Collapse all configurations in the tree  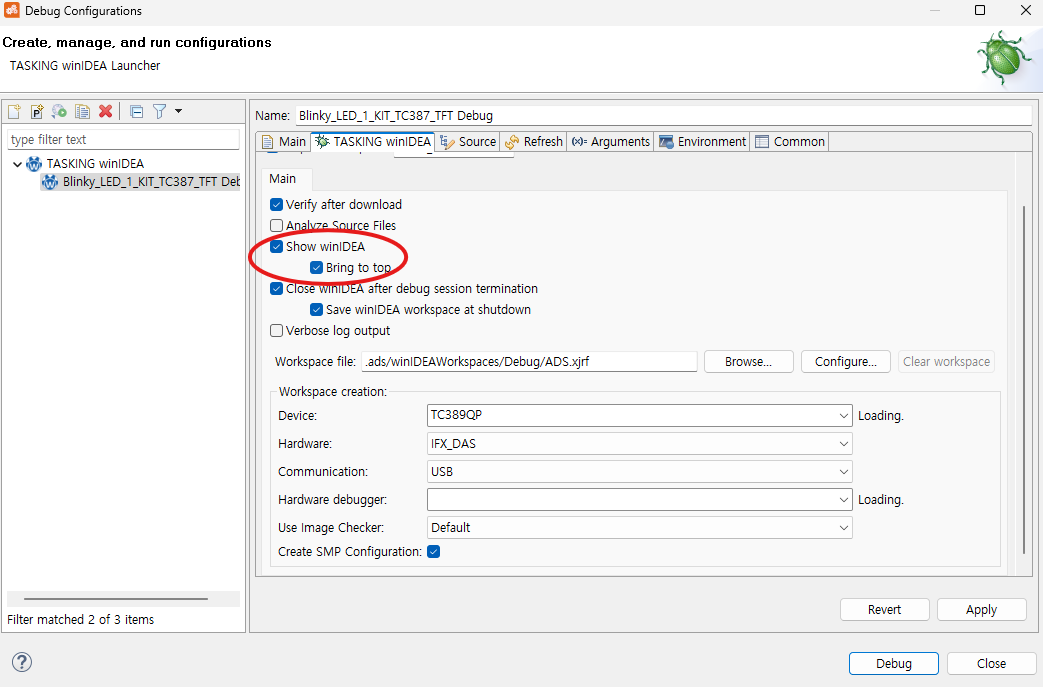coord(136,111)
